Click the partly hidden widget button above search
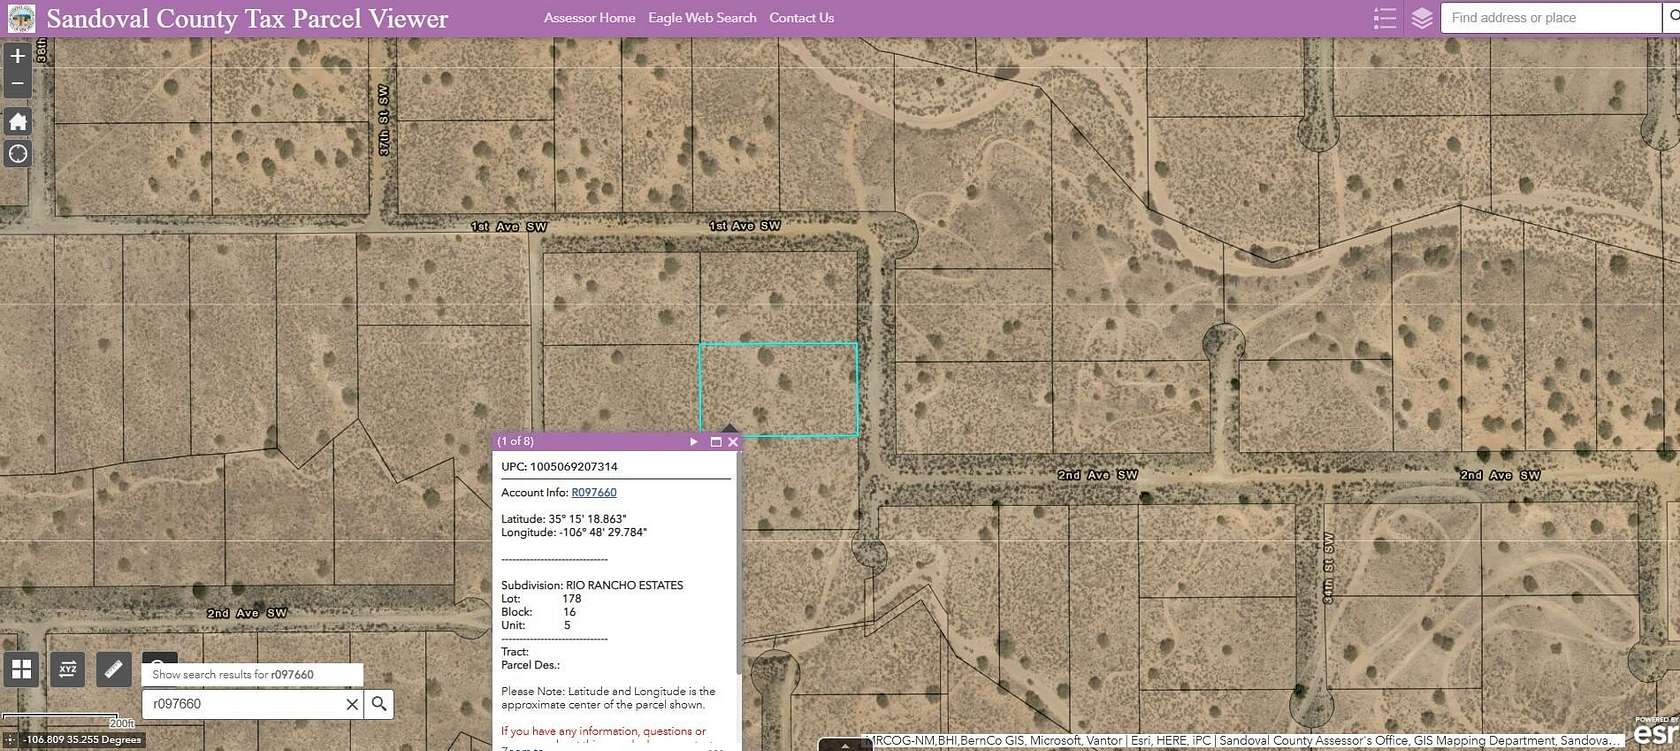1680x751 pixels. (x=160, y=659)
